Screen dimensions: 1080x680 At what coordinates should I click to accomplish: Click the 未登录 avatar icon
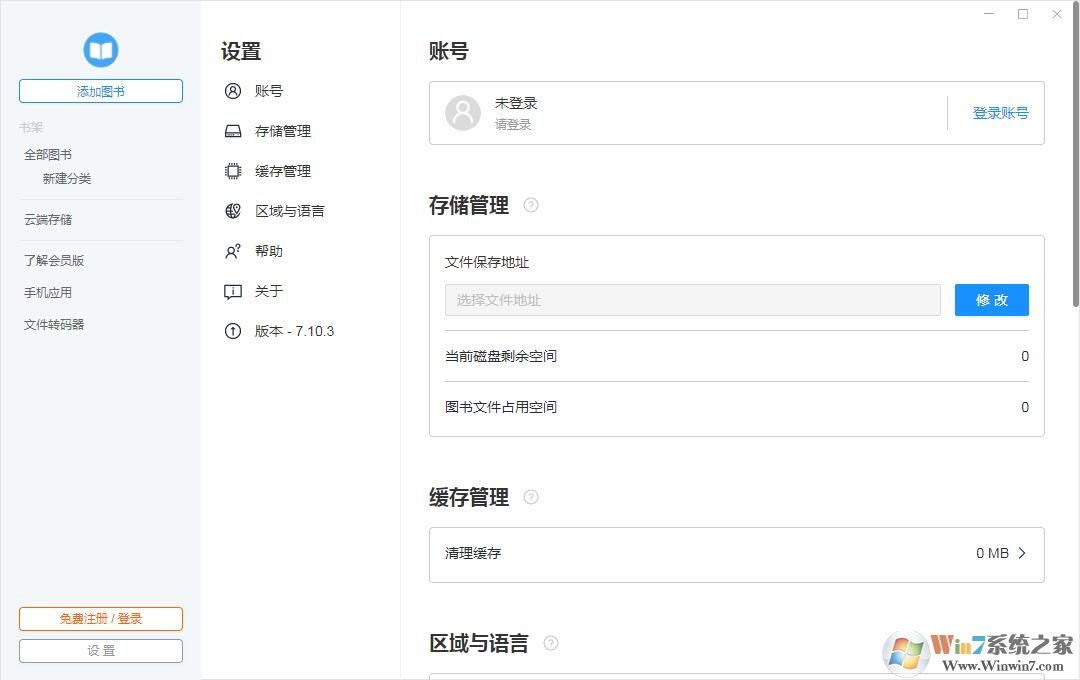coord(463,113)
